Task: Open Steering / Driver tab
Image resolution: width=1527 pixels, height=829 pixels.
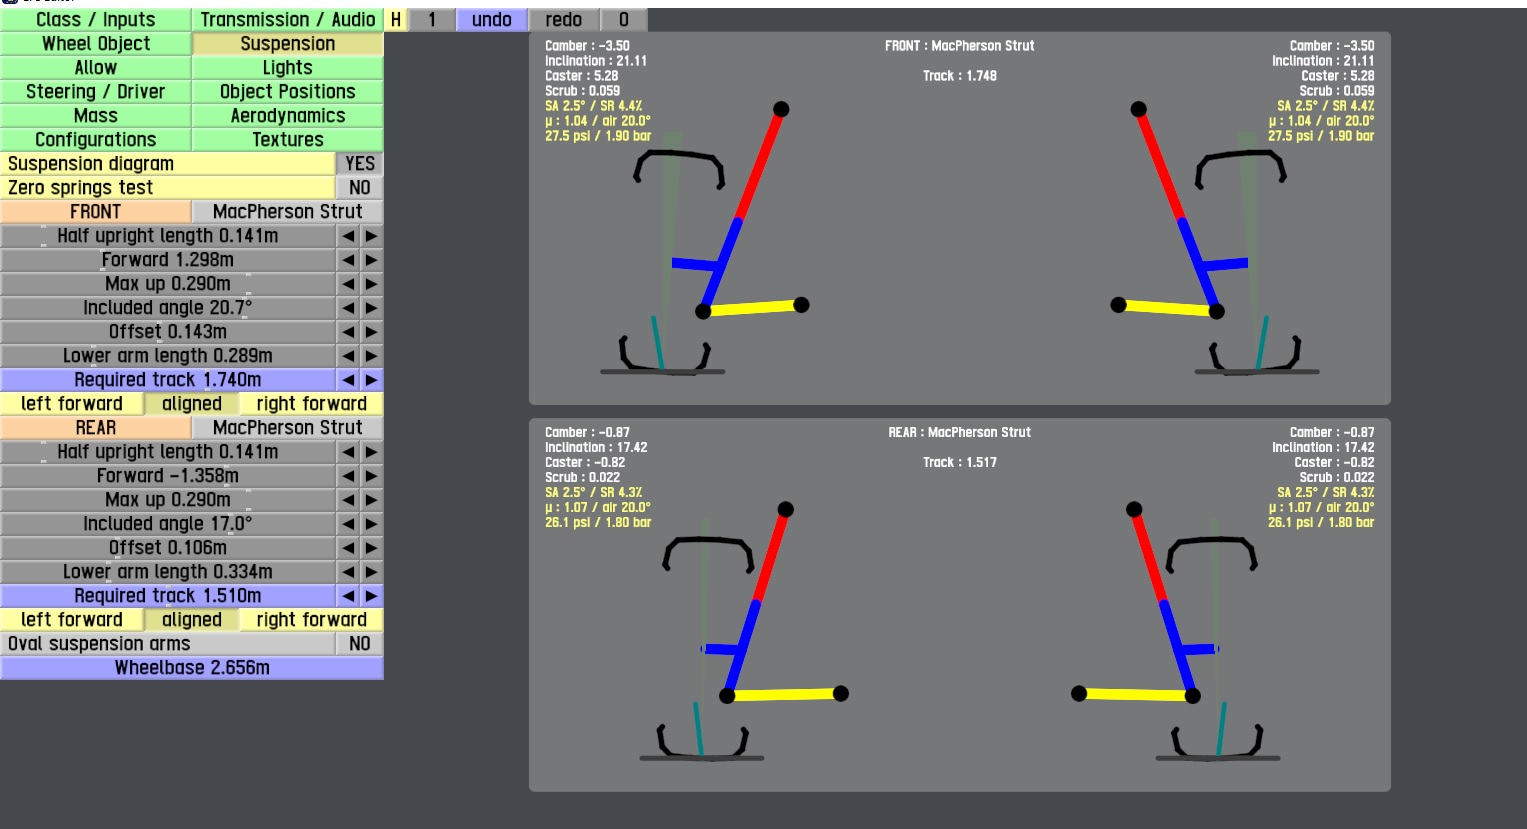Action: tap(96, 92)
